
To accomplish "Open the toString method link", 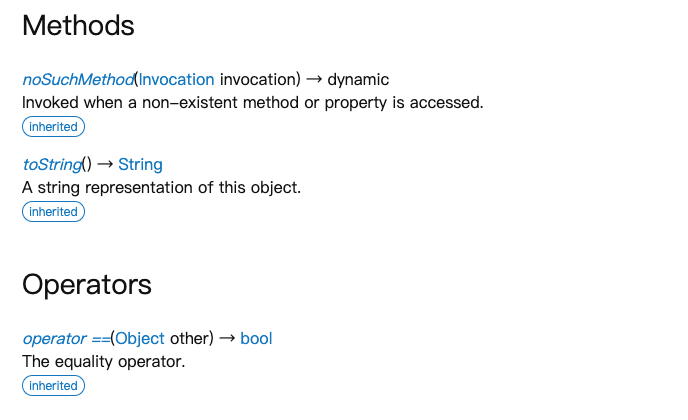I will [x=52, y=165].
